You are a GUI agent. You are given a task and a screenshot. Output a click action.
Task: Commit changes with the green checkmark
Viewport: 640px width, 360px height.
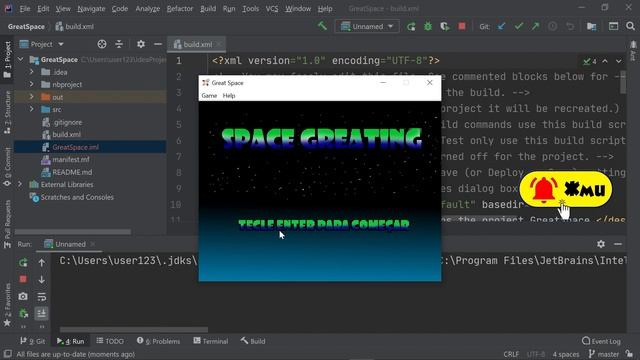coord(518,27)
